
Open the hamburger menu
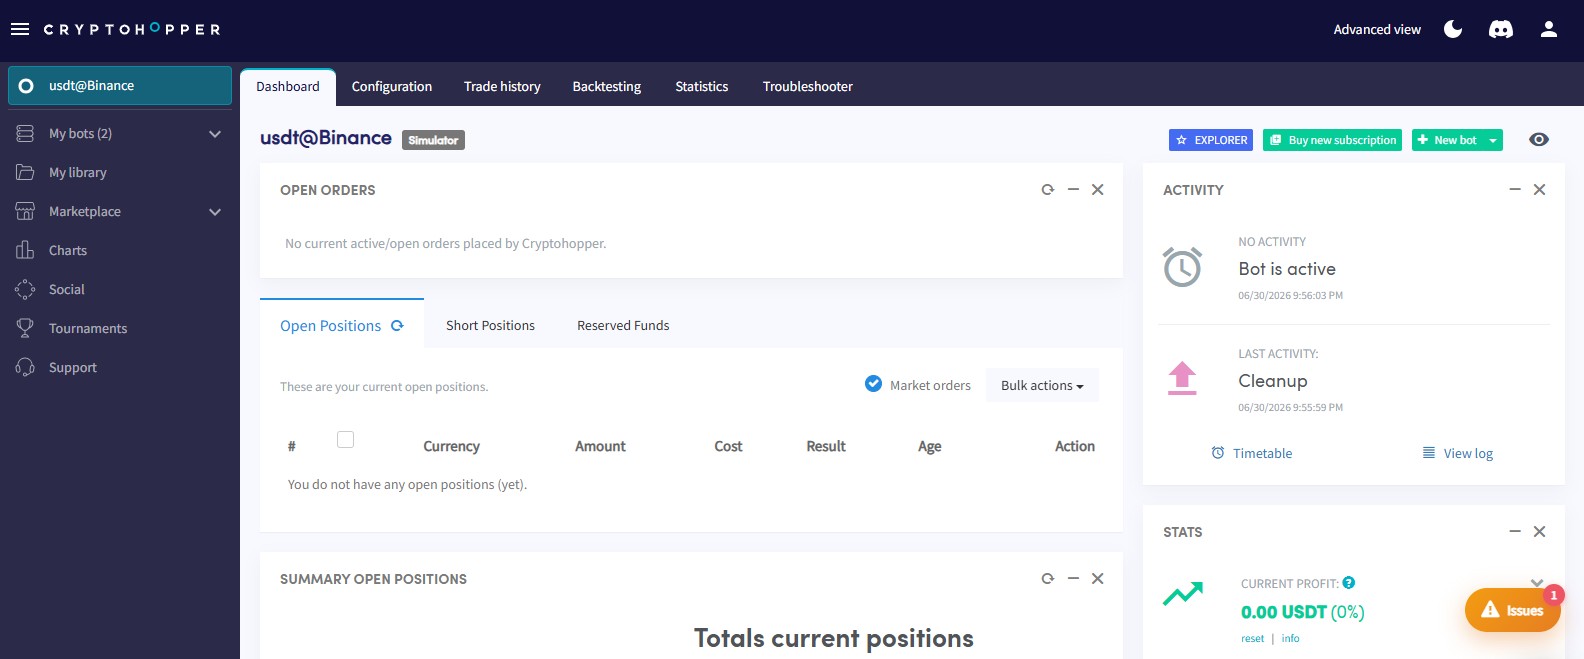[20, 29]
